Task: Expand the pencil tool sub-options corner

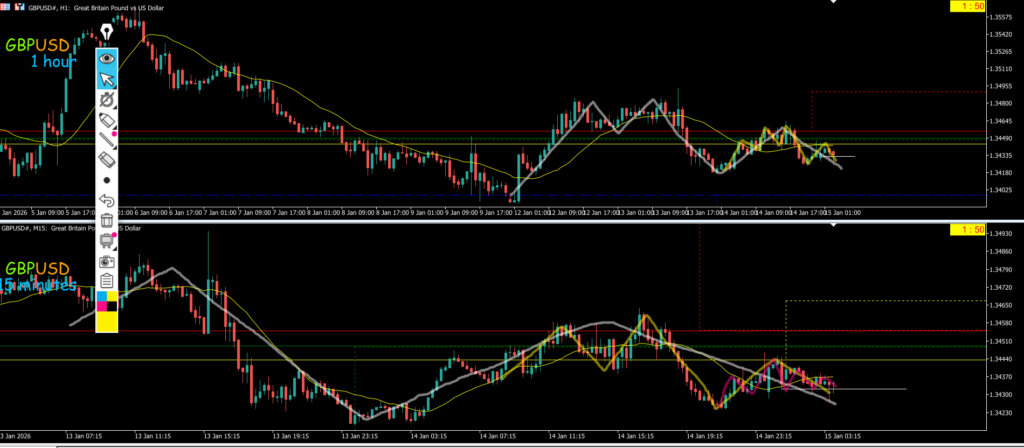Action: (116, 130)
